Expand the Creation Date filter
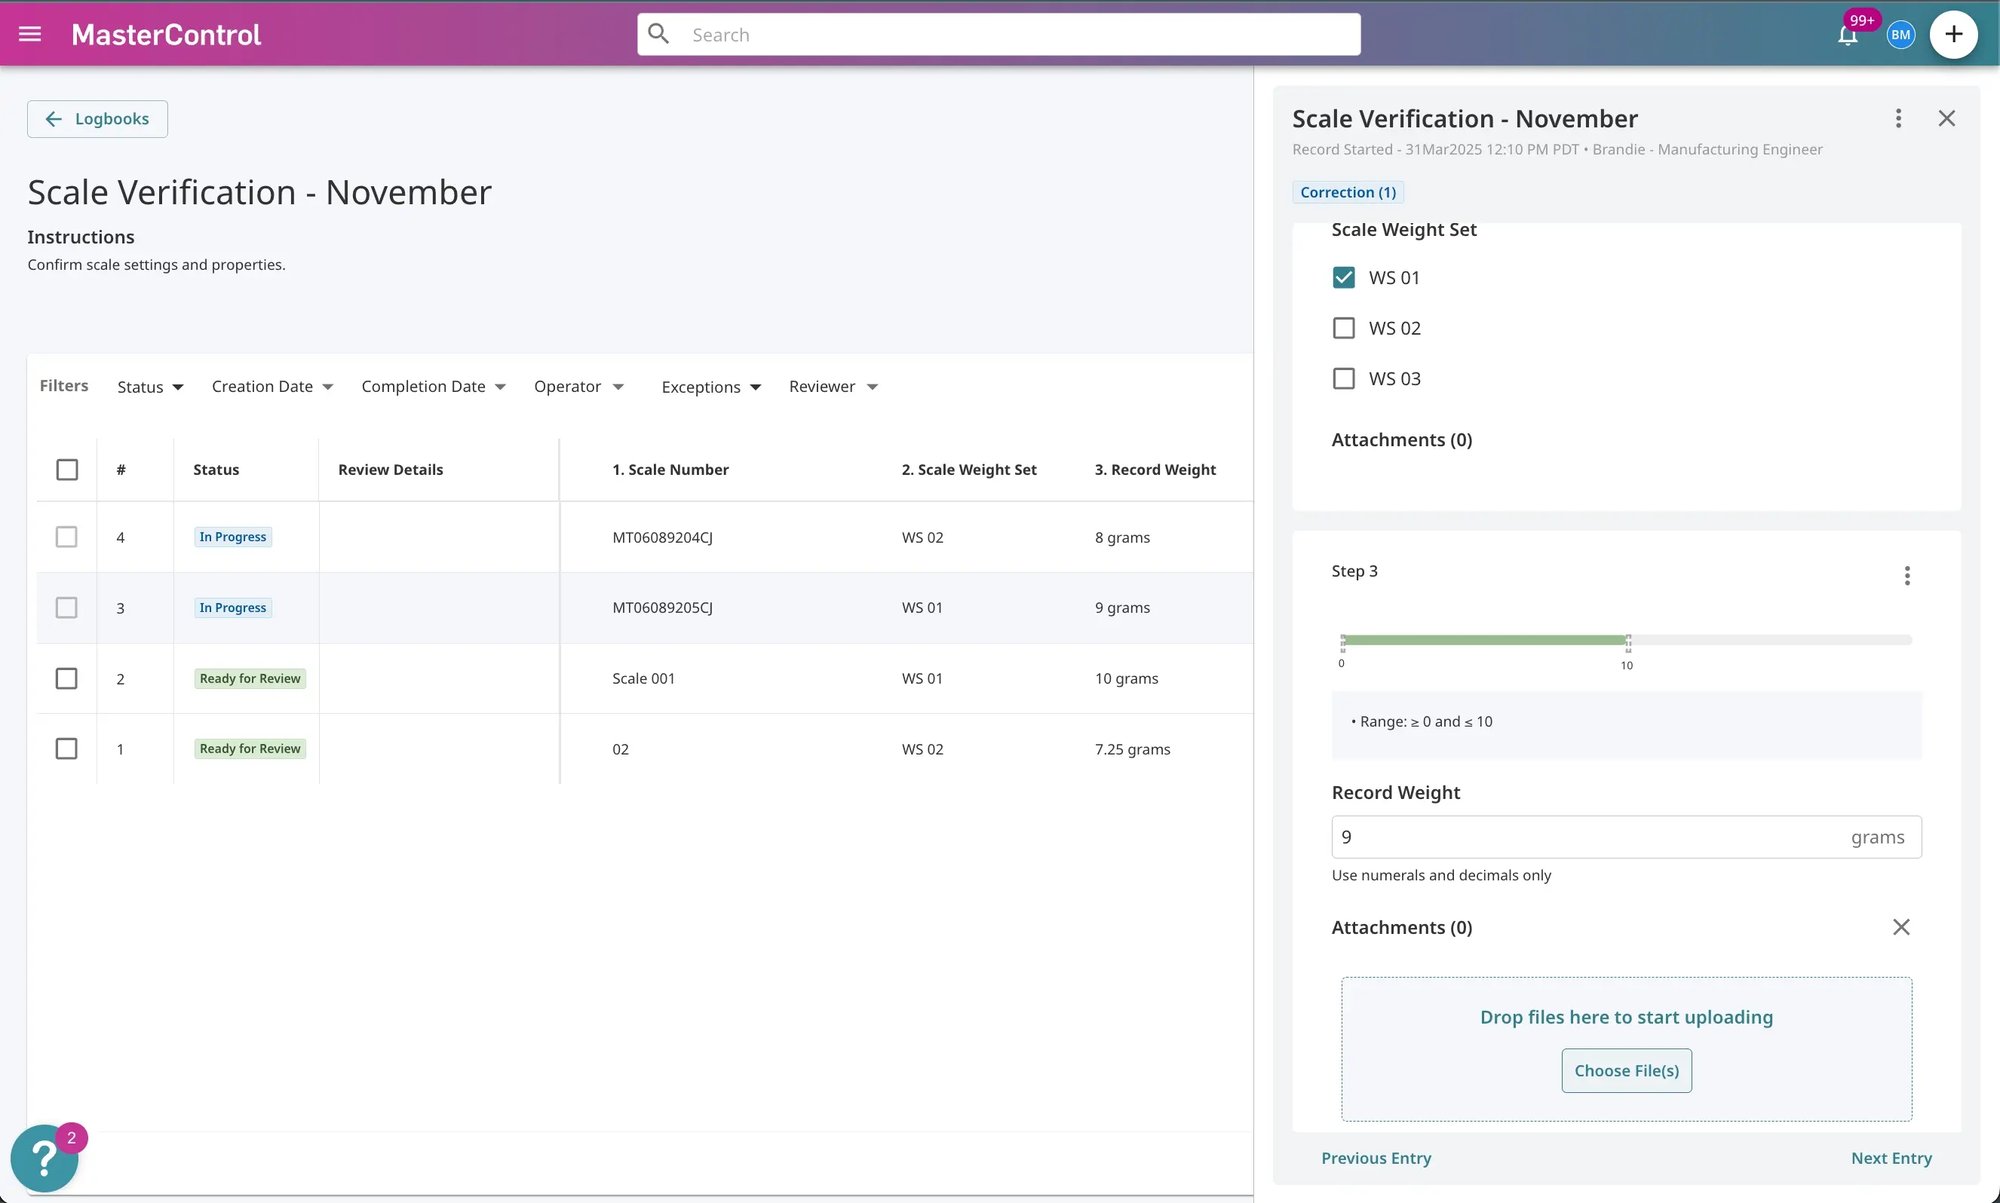2000x1203 pixels. pyautogui.click(x=272, y=387)
